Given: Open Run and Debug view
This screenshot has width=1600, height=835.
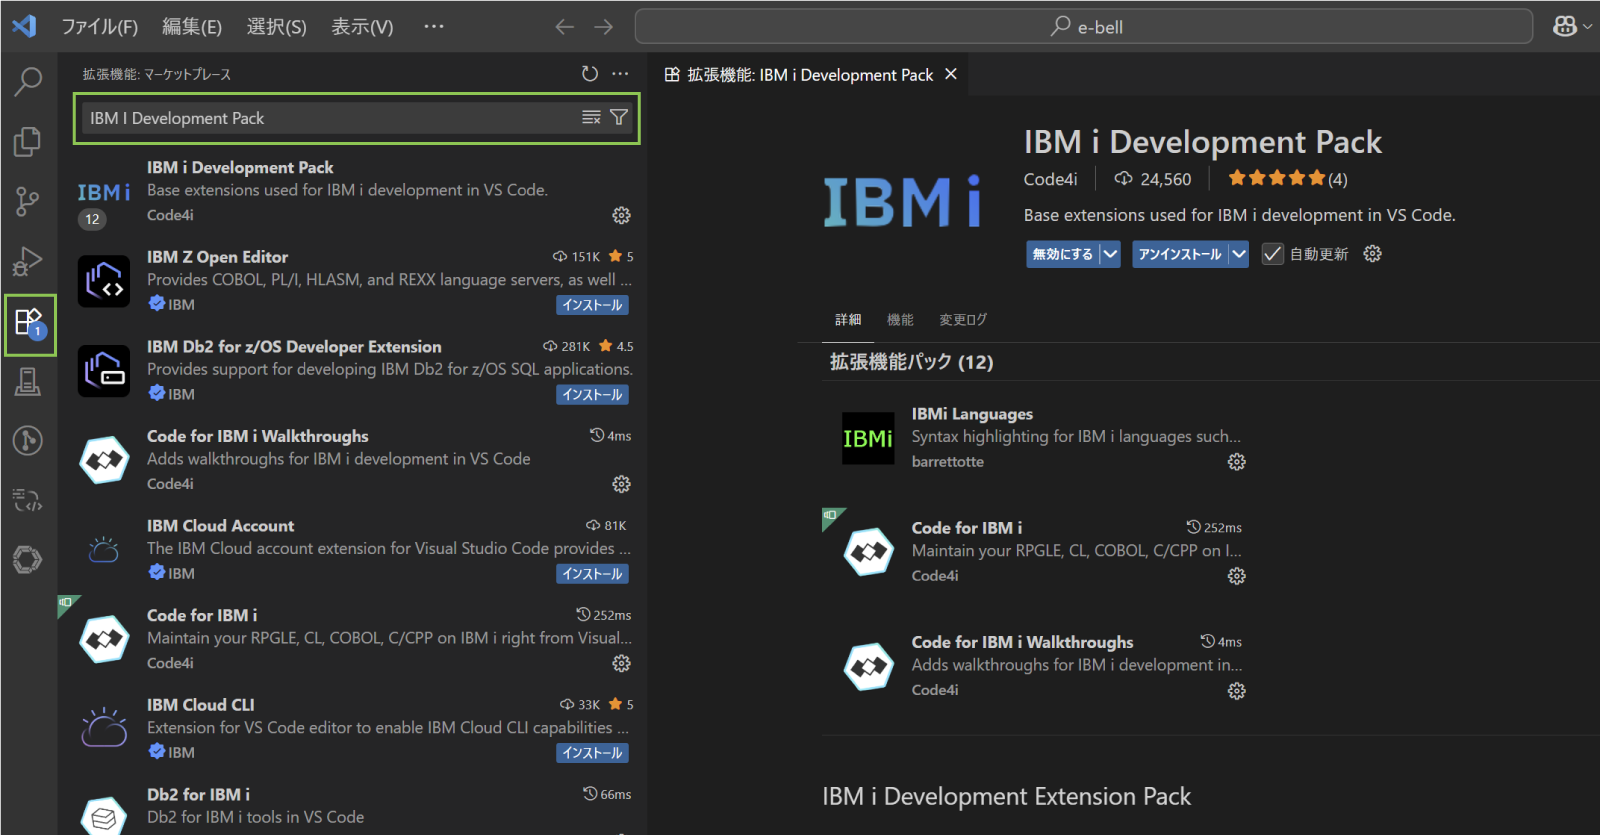Looking at the screenshot, I should click(28, 261).
